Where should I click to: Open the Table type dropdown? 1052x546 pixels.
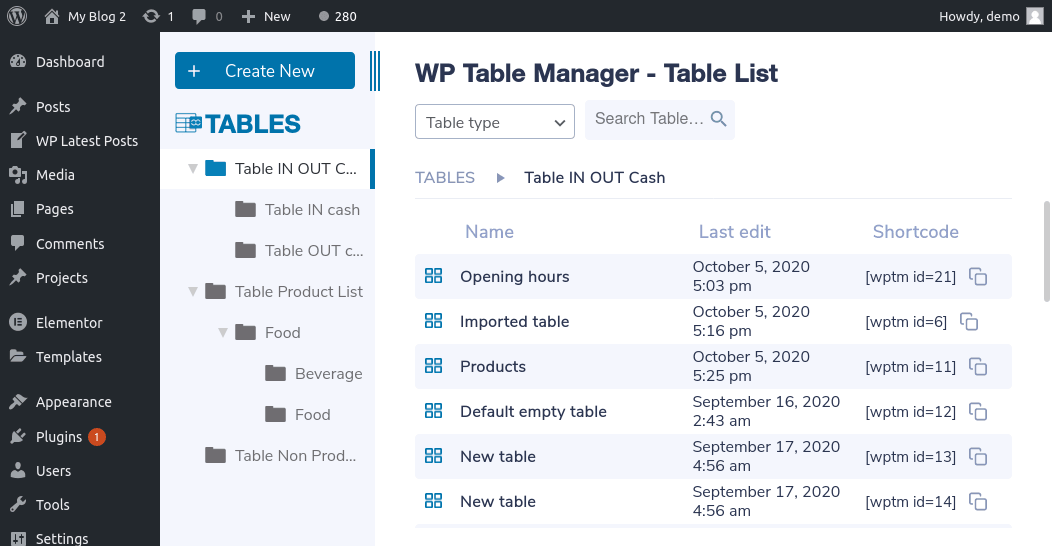(x=494, y=122)
